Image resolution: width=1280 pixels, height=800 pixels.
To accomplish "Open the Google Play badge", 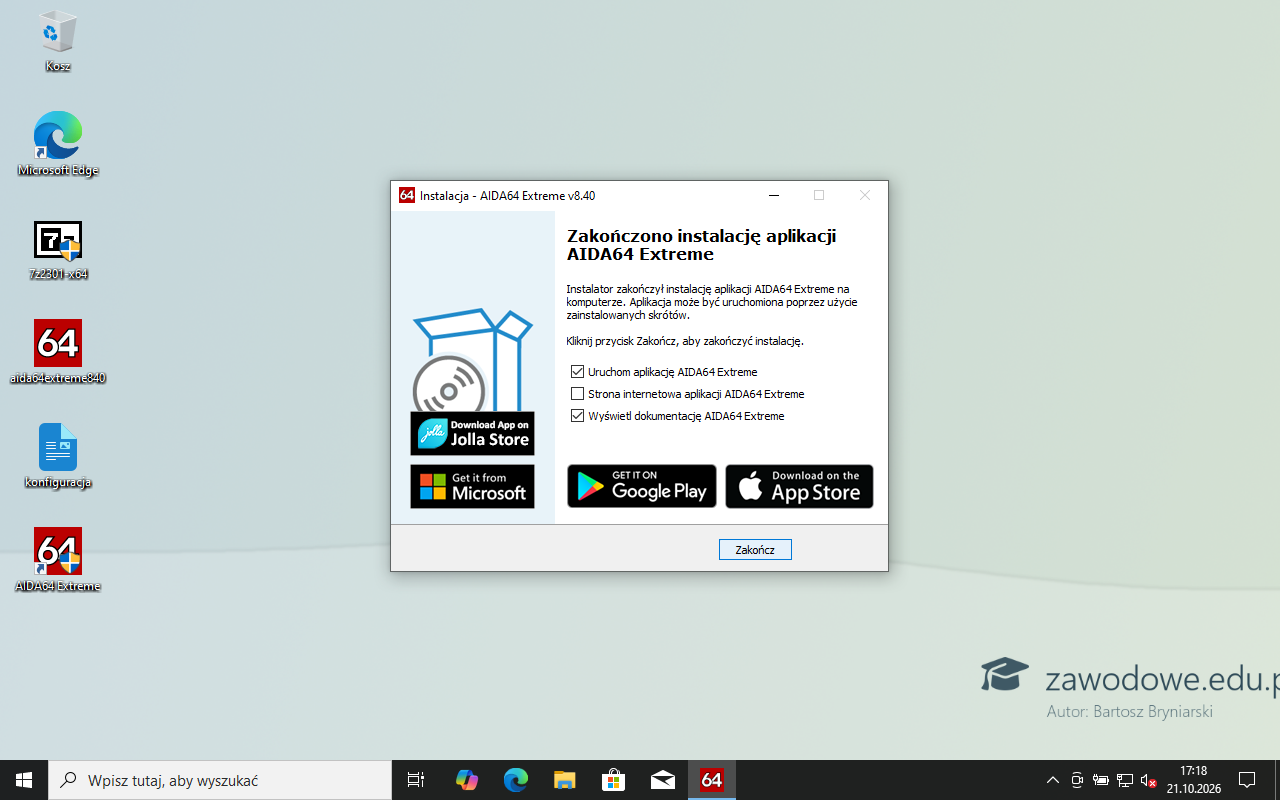I will tap(642, 486).
